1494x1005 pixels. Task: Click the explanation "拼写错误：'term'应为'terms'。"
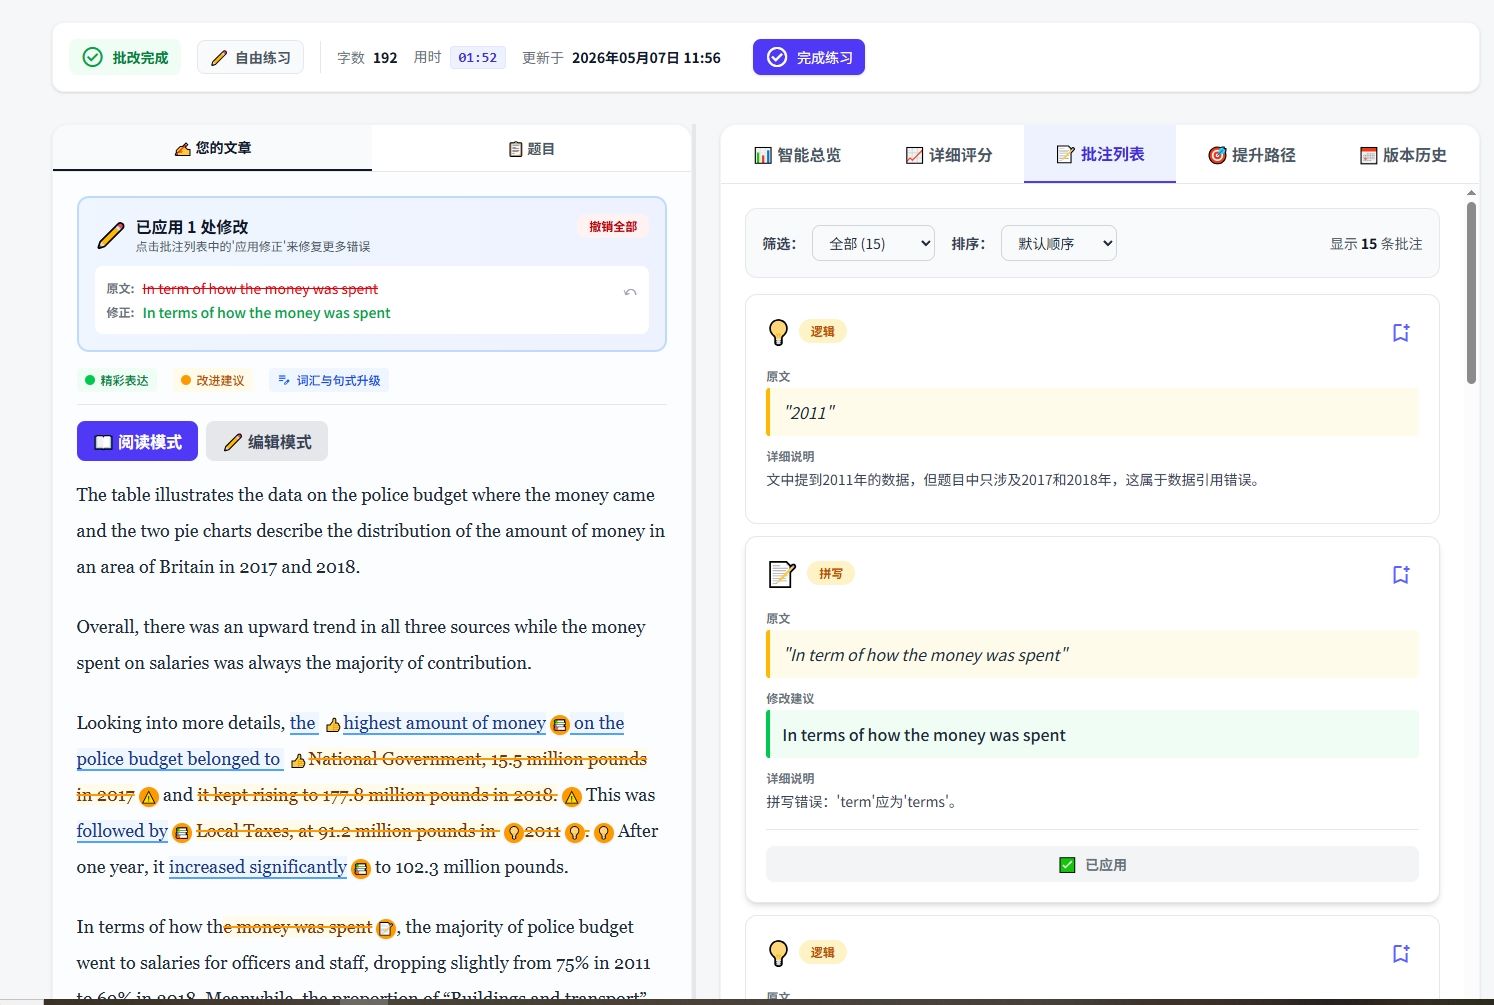pyautogui.click(x=864, y=802)
